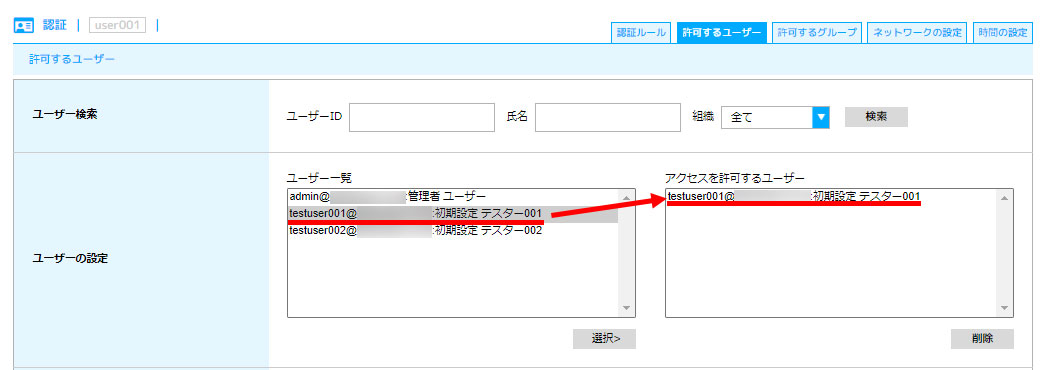Click the 検索 button
This screenshot has width=1046, height=370.
[876, 117]
